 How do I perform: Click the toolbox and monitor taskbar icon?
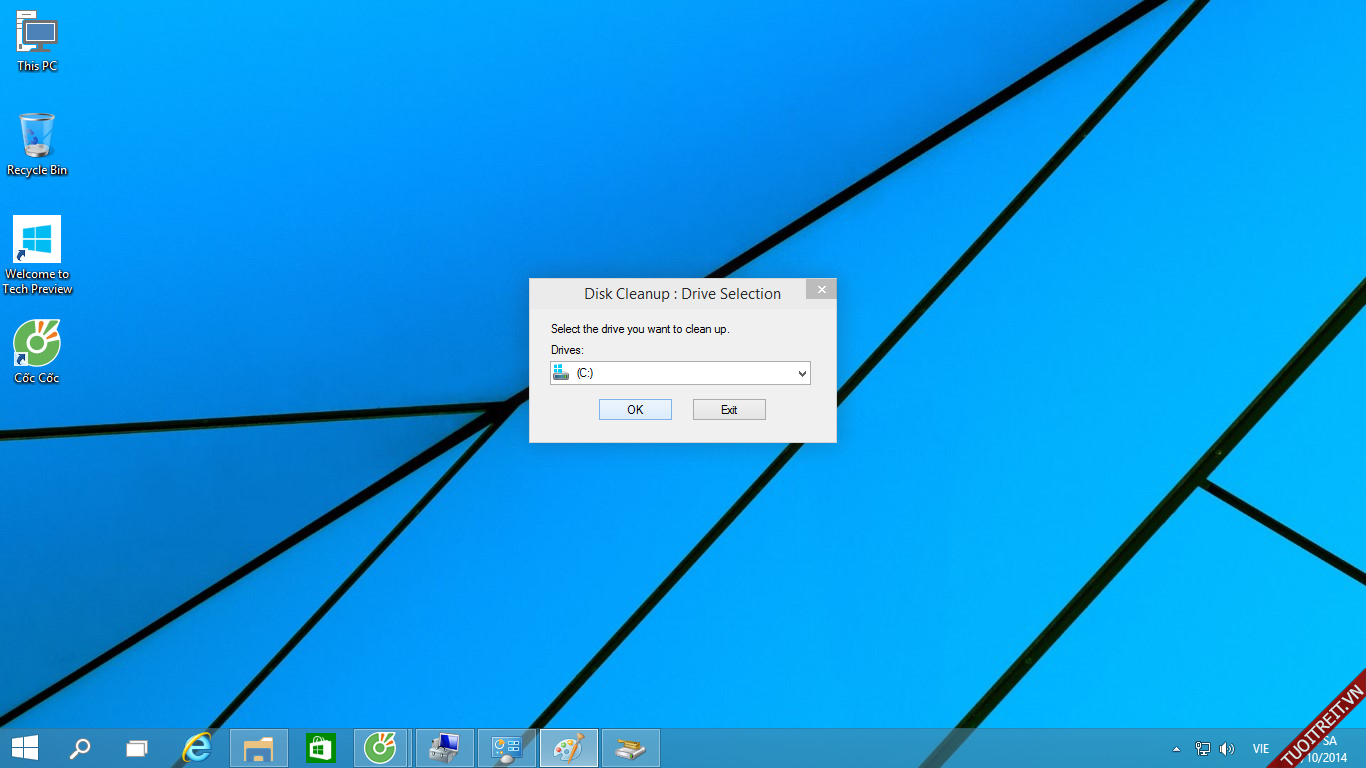click(x=444, y=748)
